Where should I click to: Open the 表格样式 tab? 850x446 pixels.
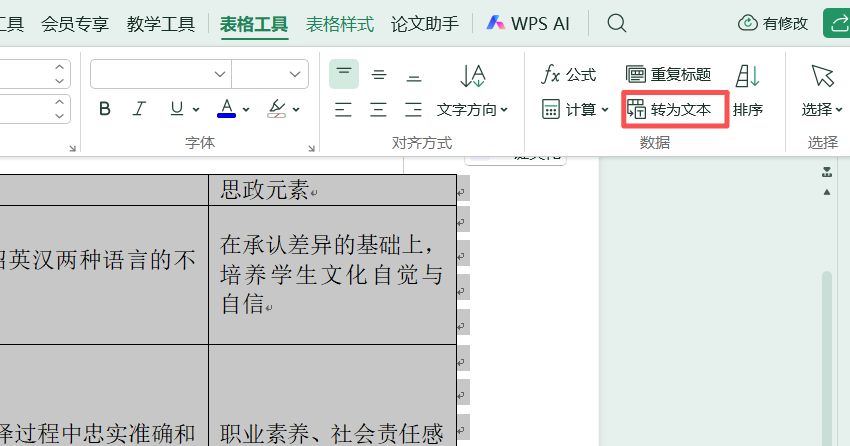tap(340, 24)
